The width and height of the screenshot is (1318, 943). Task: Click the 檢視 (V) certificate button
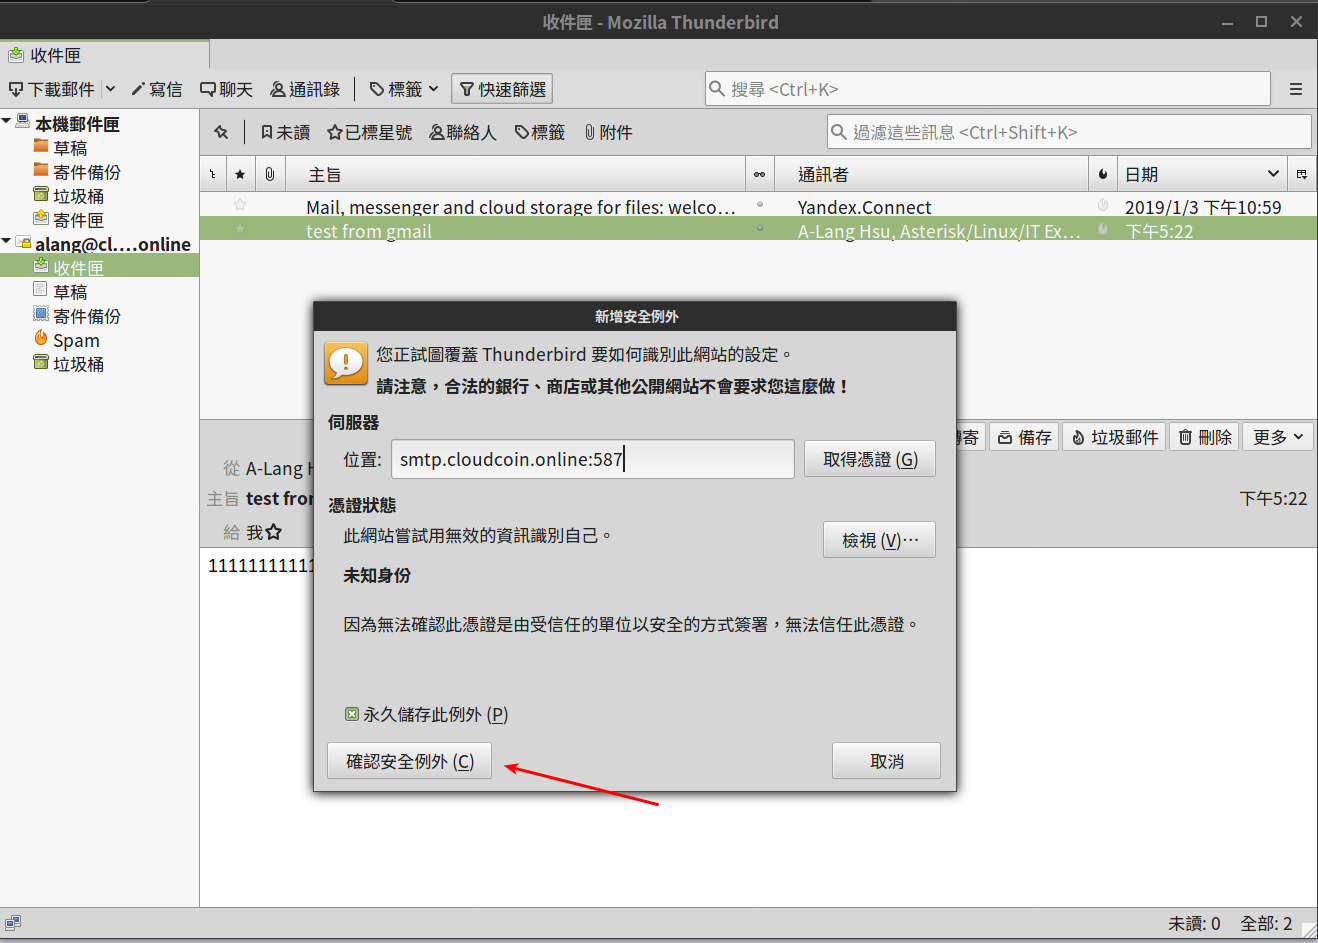[879, 540]
